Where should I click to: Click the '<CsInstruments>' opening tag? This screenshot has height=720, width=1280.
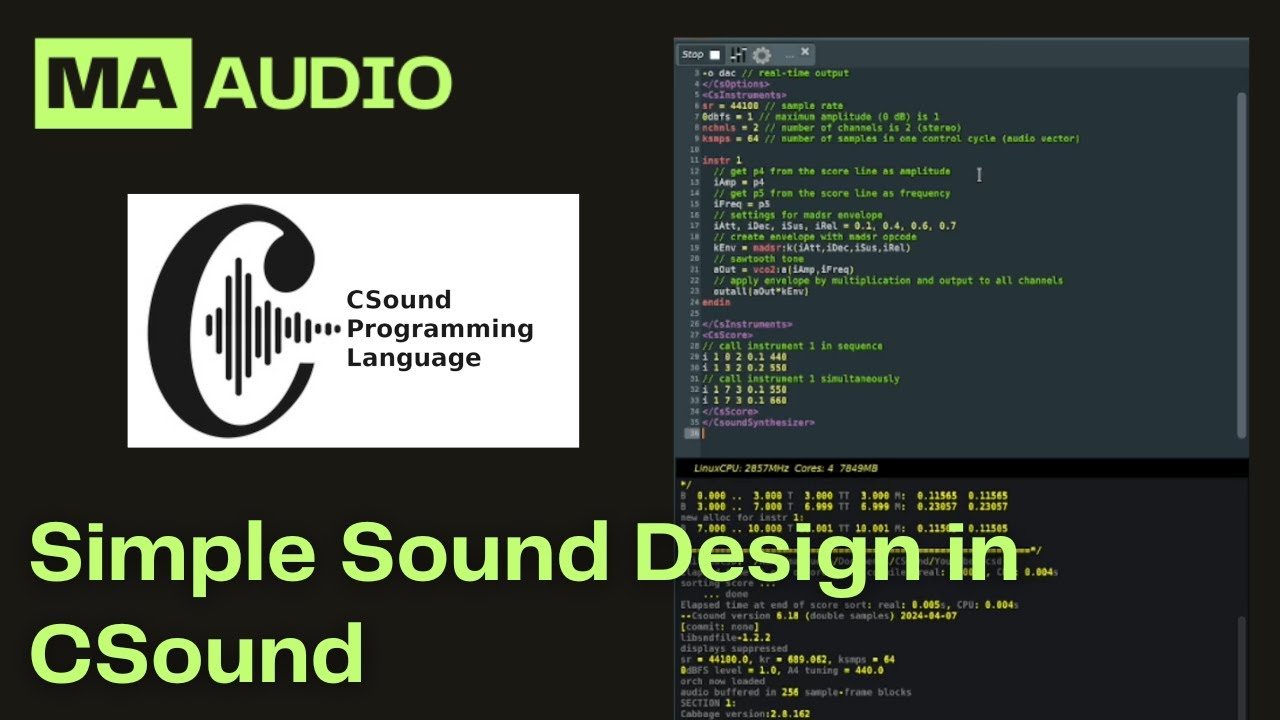[x=744, y=95]
